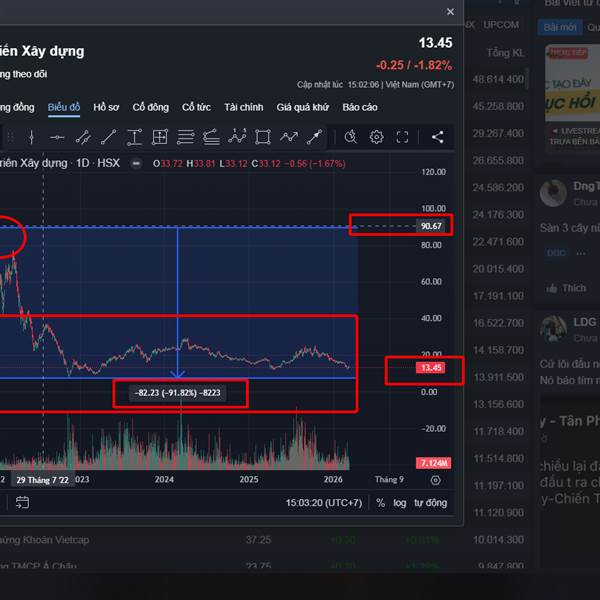
Task: Open the Biểu đồ tab
Action: 64,107
